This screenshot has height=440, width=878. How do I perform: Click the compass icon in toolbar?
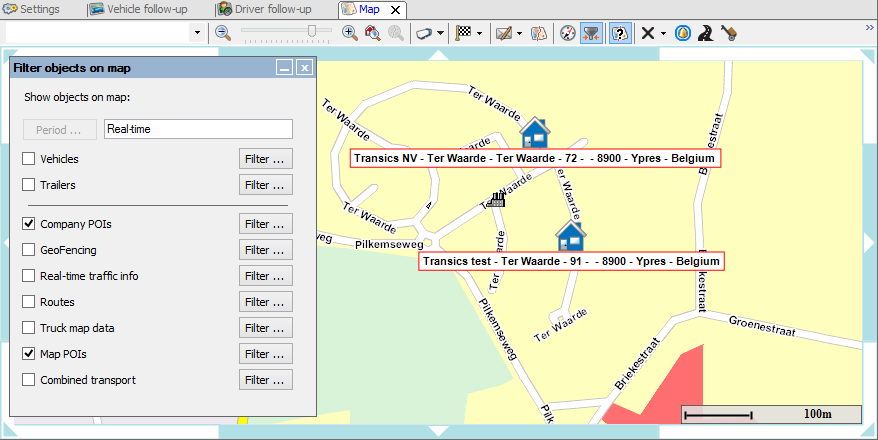pos(568,33)
